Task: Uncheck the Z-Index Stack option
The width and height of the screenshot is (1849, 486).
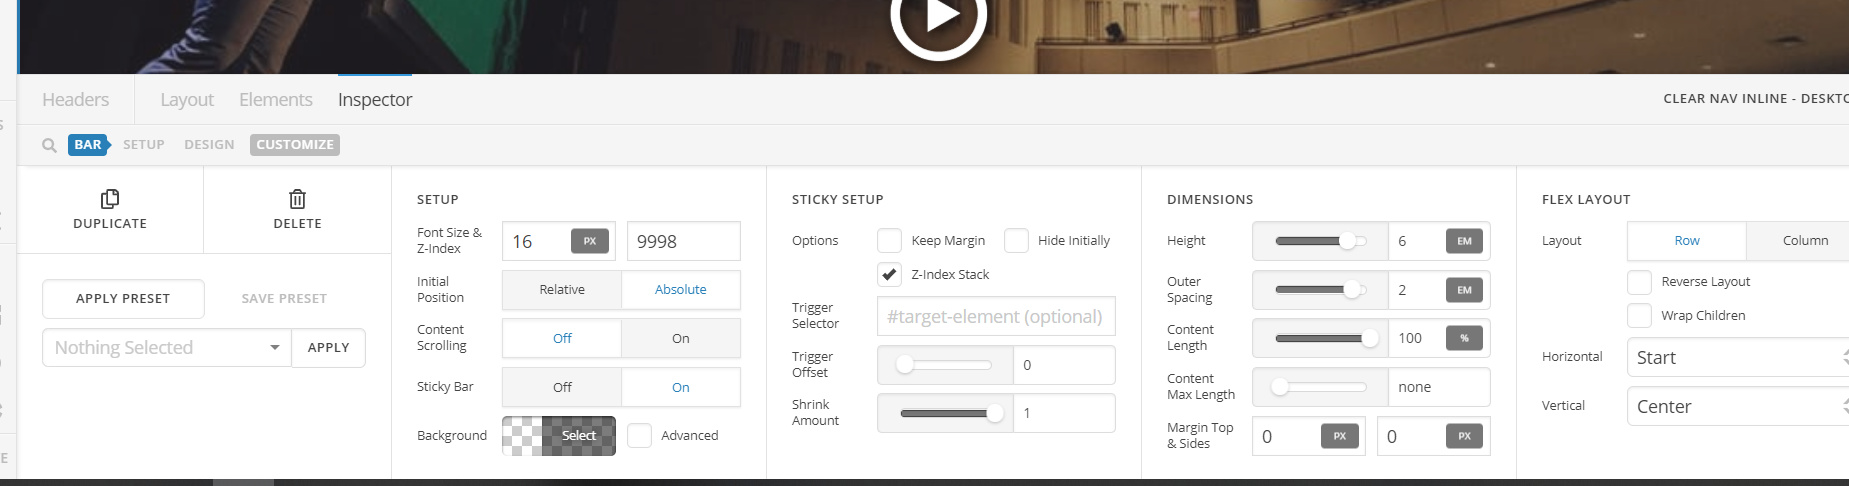Action: pyautogui.click(x=889, y=274)
